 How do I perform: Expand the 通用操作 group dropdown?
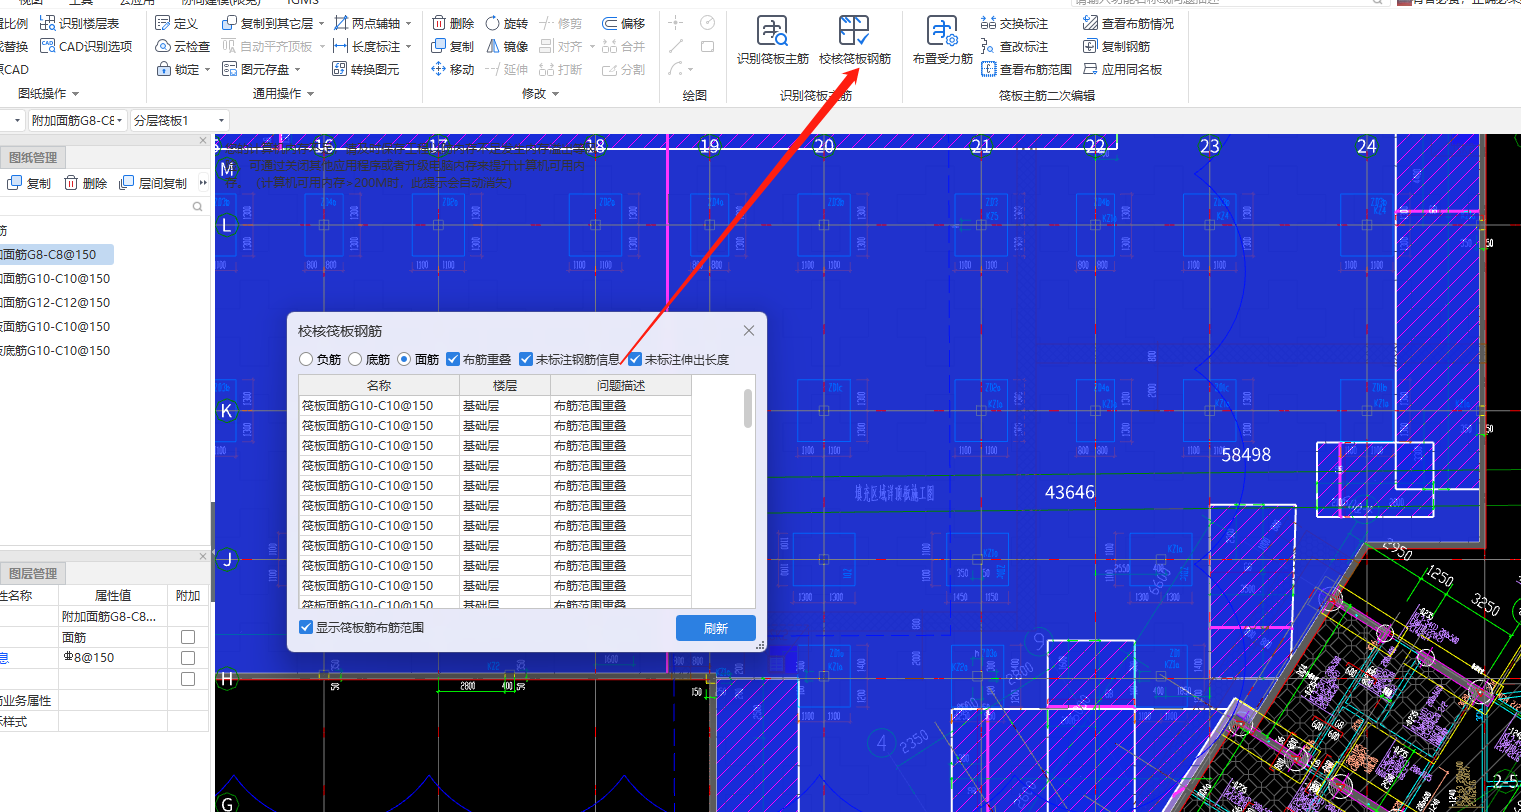[x=311, y=94]
